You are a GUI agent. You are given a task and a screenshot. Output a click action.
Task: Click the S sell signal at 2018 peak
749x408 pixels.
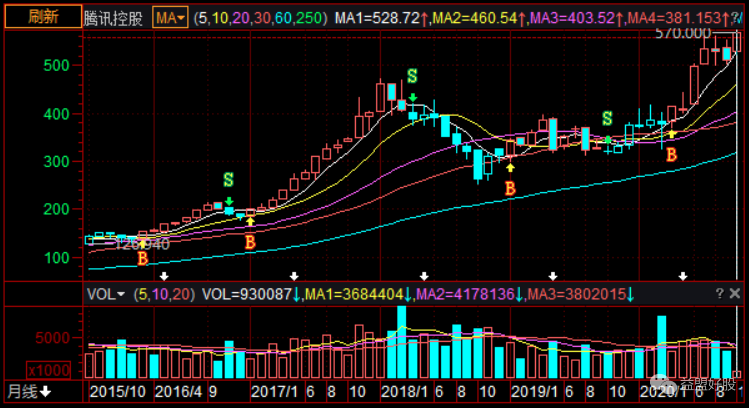(412, 77)
